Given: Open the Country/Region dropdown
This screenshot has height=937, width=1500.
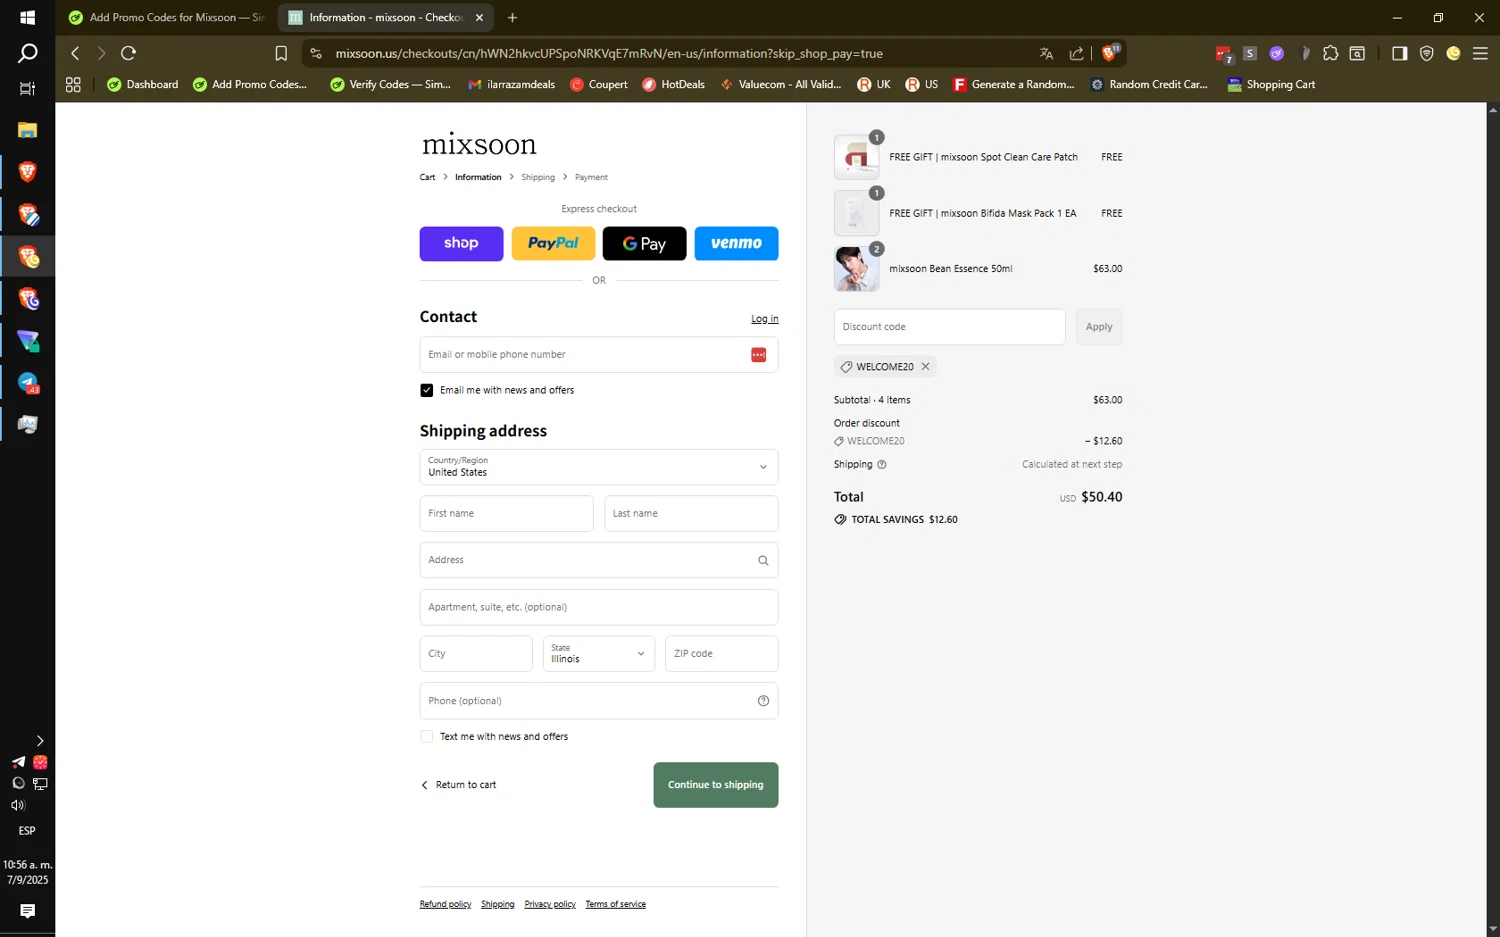Looking at the screenshot, I should click(599, 467).
